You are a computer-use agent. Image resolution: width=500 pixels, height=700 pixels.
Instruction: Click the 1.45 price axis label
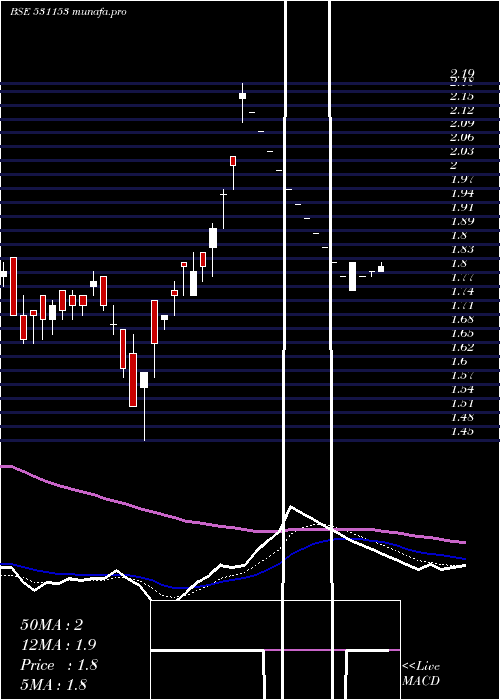coord(462,431)
